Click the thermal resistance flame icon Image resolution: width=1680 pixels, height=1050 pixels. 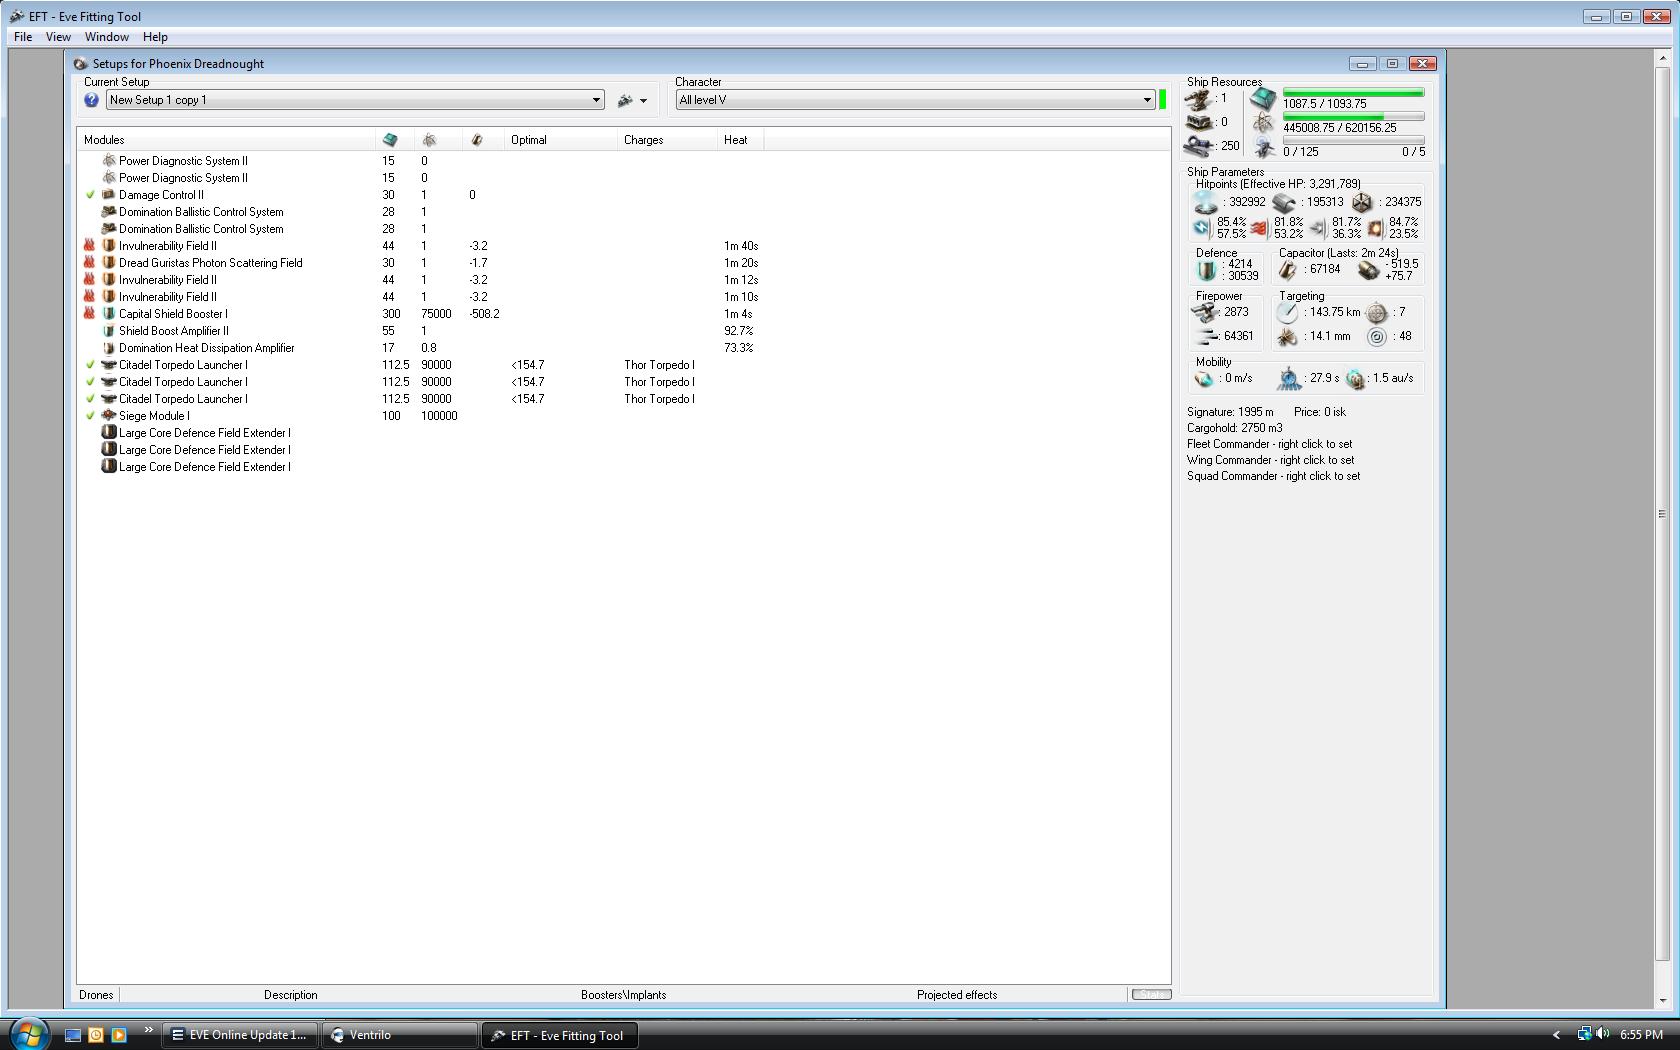click(x=1259, y=228)
